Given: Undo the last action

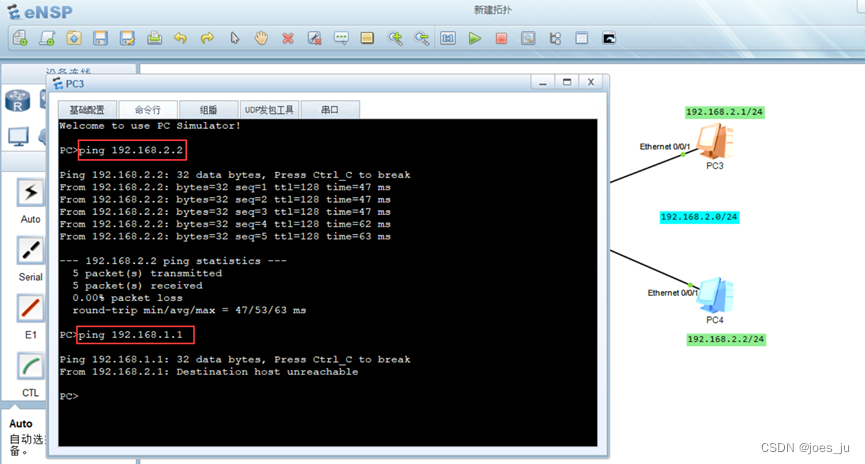Looking at the screenshot, I should [x=180, y=38].
